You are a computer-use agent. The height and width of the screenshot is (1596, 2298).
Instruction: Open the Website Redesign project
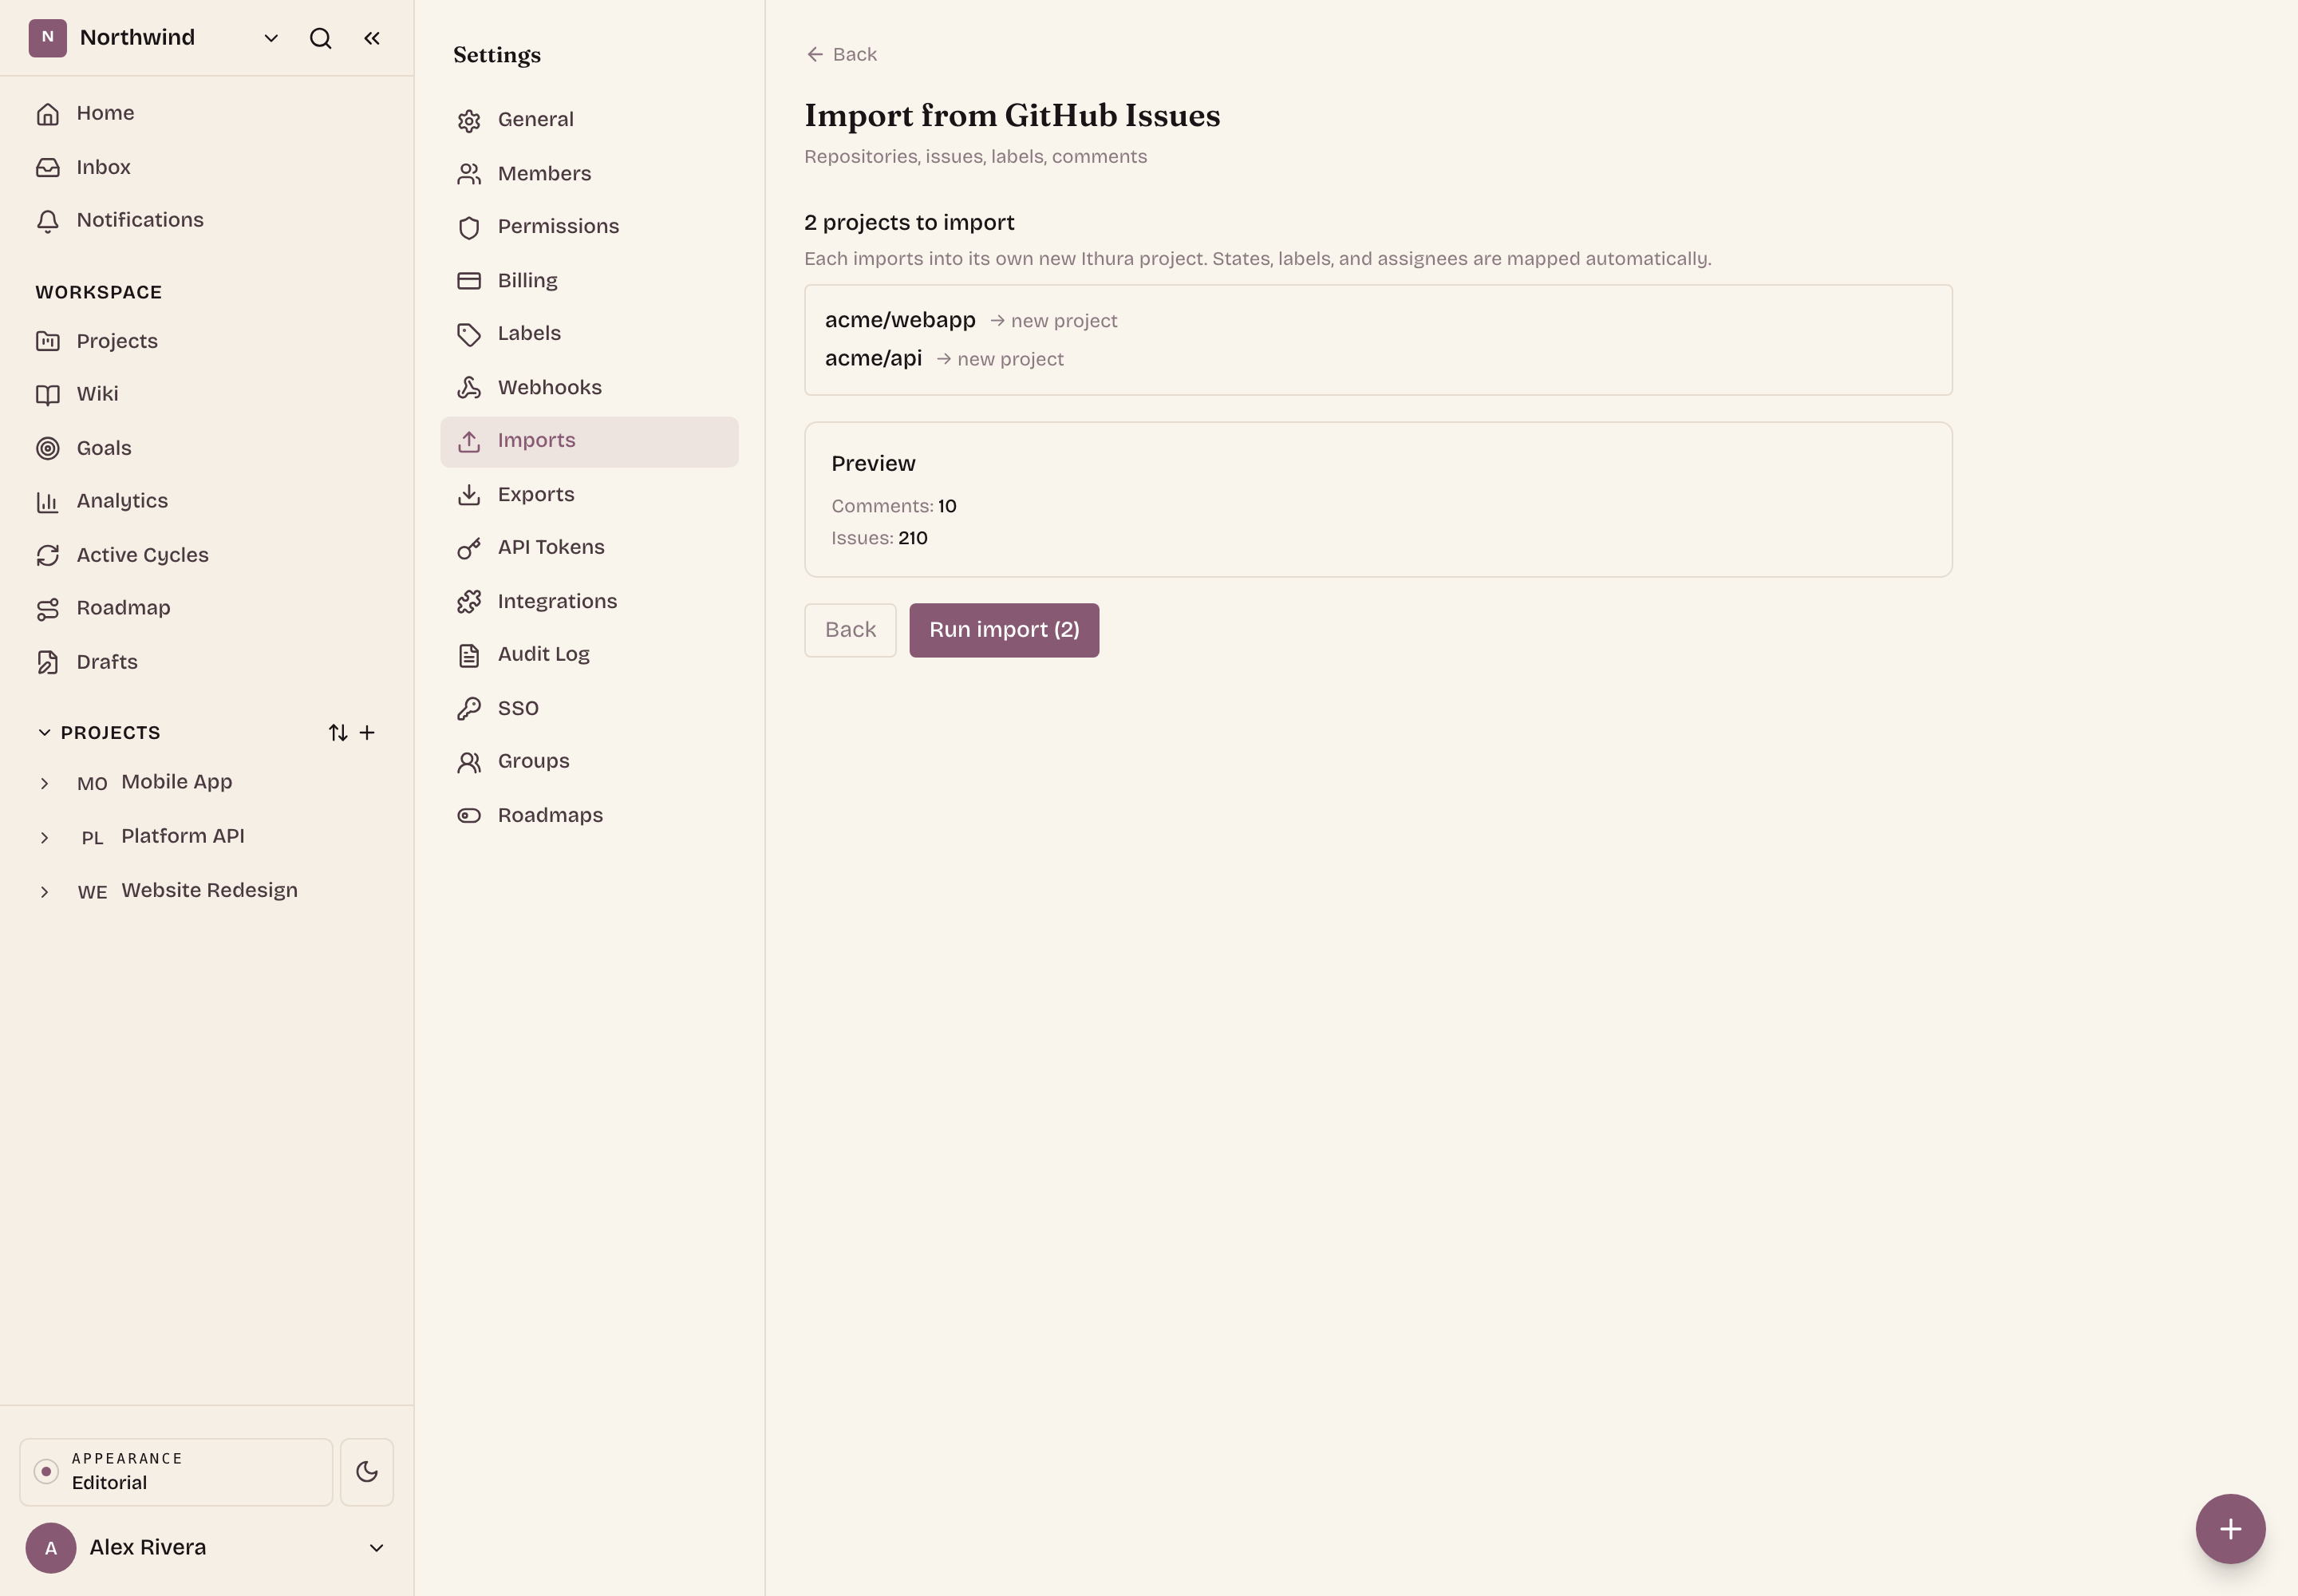click(210, 890)
